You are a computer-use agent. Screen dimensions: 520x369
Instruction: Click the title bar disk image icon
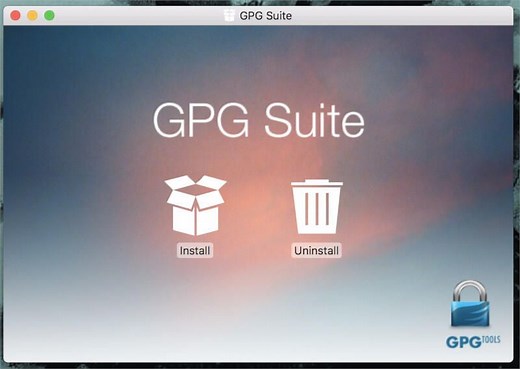pyautogui.click(x=229, y=15)
